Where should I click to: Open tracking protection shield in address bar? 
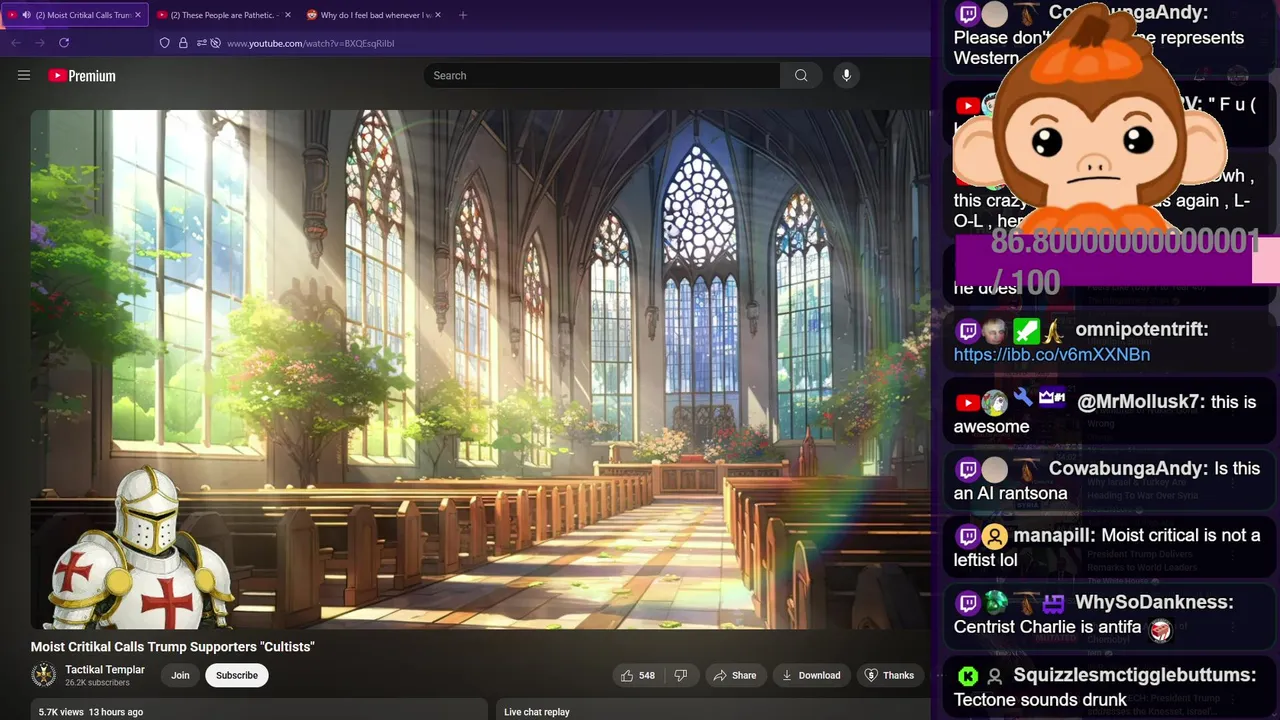pos(165,43)
